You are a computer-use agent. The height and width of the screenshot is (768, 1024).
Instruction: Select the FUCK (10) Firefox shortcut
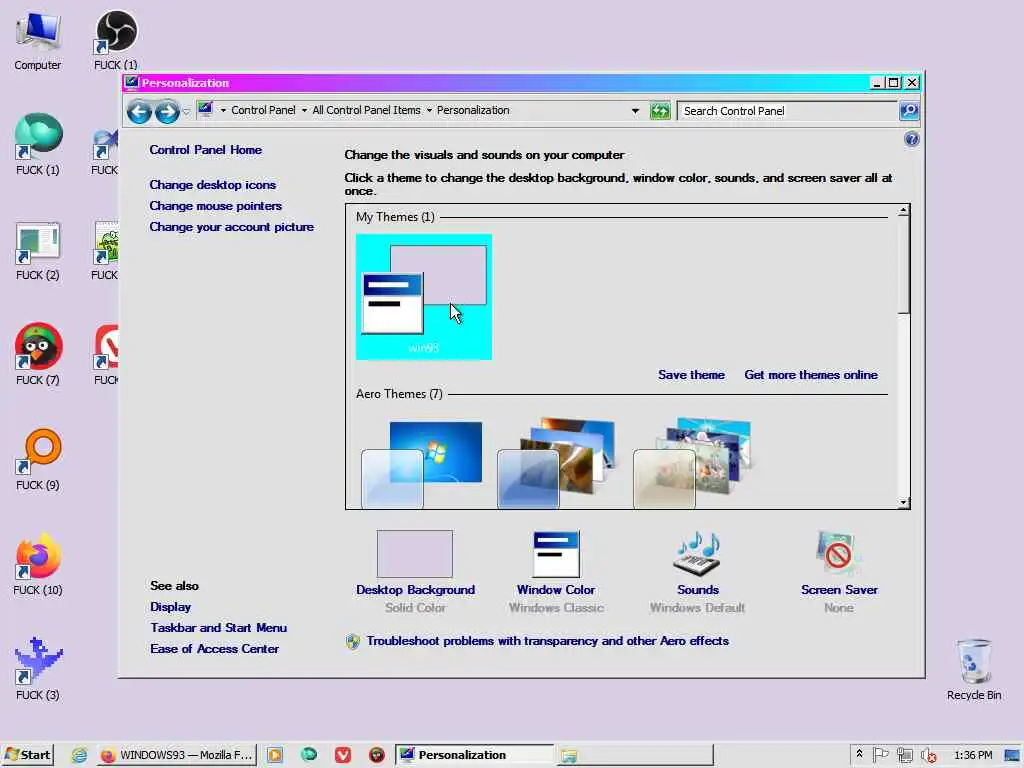(38, 565)
